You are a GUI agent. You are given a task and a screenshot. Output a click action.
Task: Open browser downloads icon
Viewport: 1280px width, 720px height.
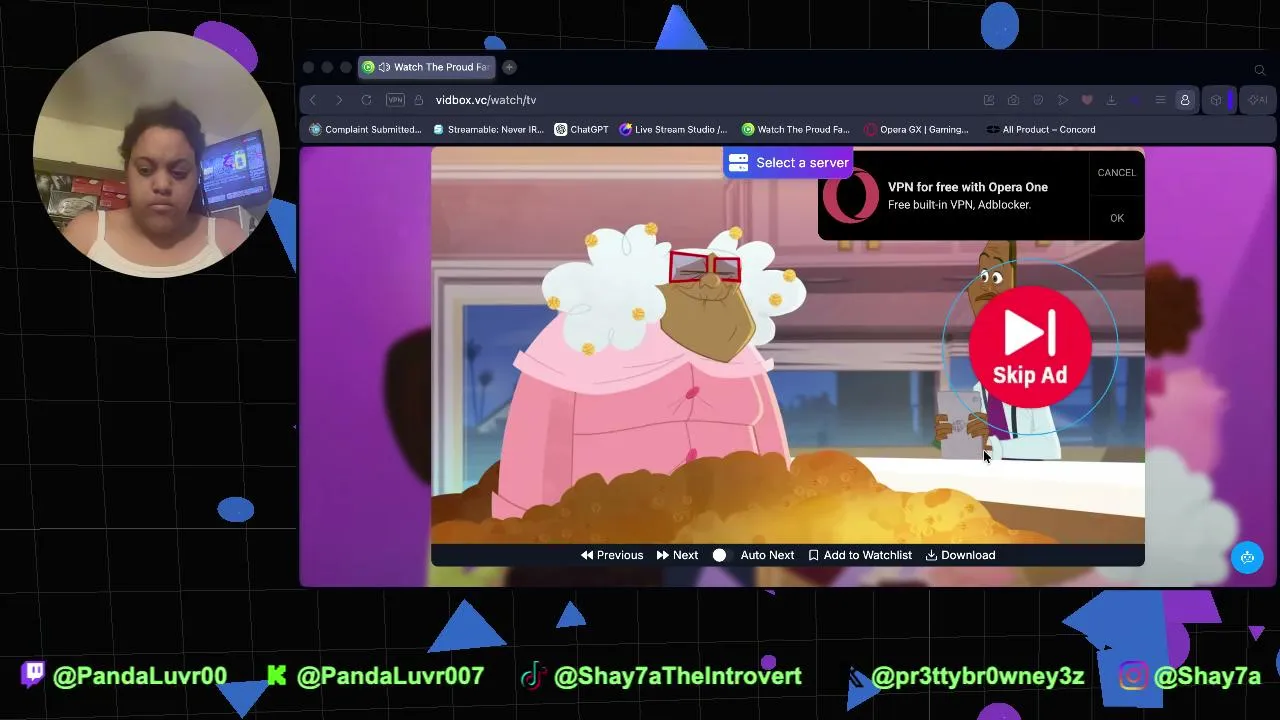(1111, 100)
